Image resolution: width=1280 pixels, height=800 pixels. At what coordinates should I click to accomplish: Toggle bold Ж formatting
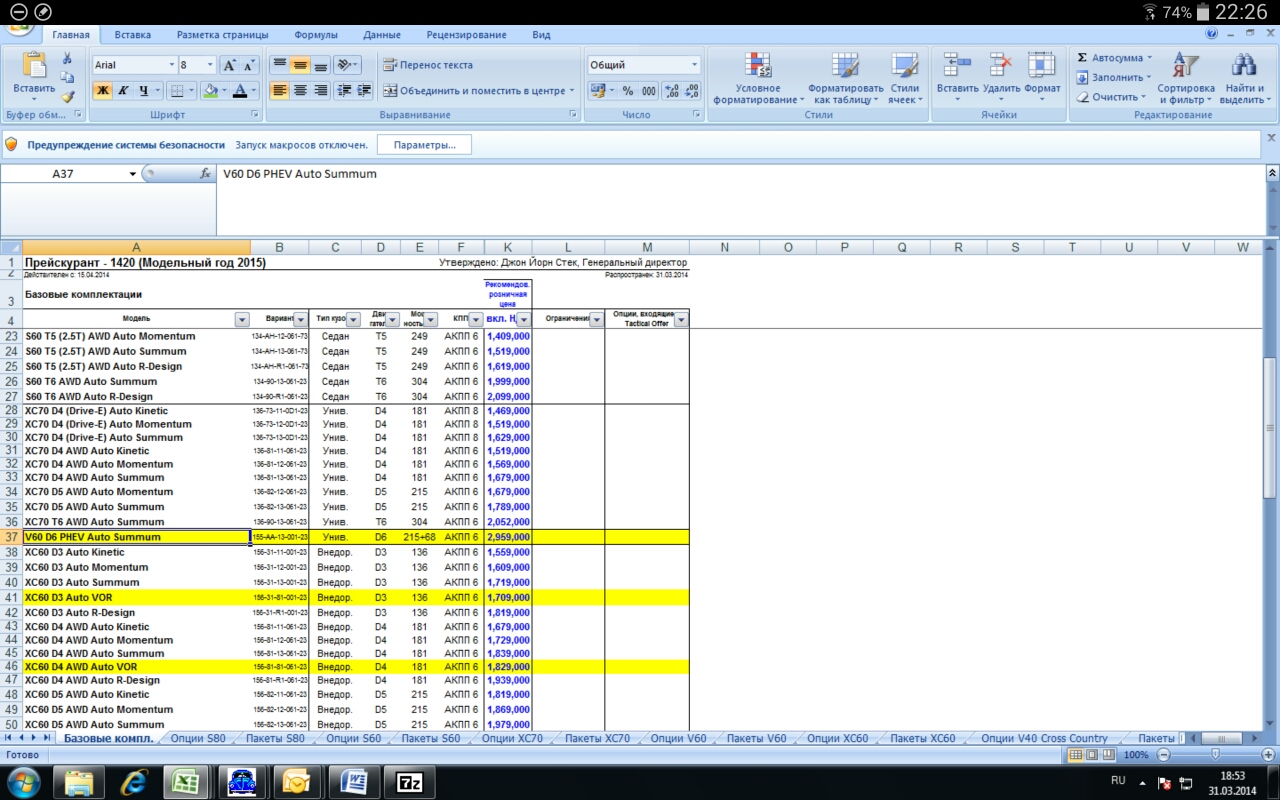tap(103, 90)
